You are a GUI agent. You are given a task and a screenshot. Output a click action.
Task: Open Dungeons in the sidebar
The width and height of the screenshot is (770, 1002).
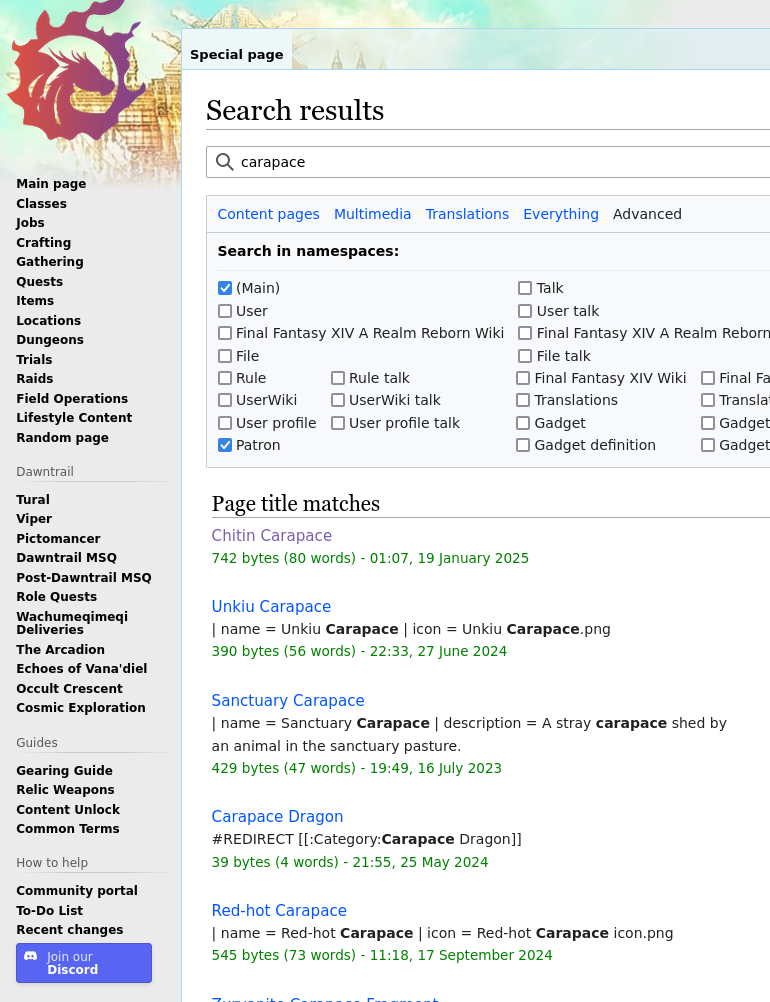point(50,340)
